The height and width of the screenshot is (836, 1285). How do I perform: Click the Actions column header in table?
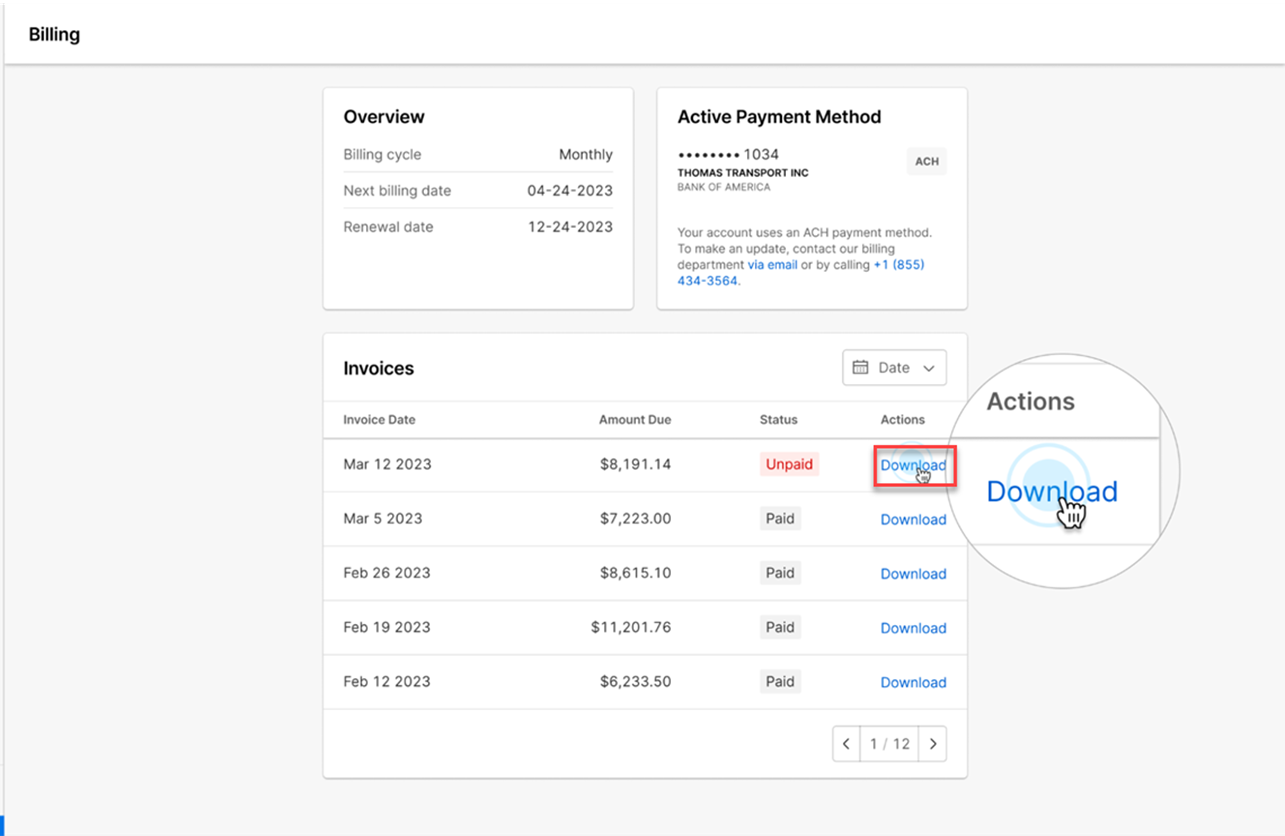tap(903, 420)
